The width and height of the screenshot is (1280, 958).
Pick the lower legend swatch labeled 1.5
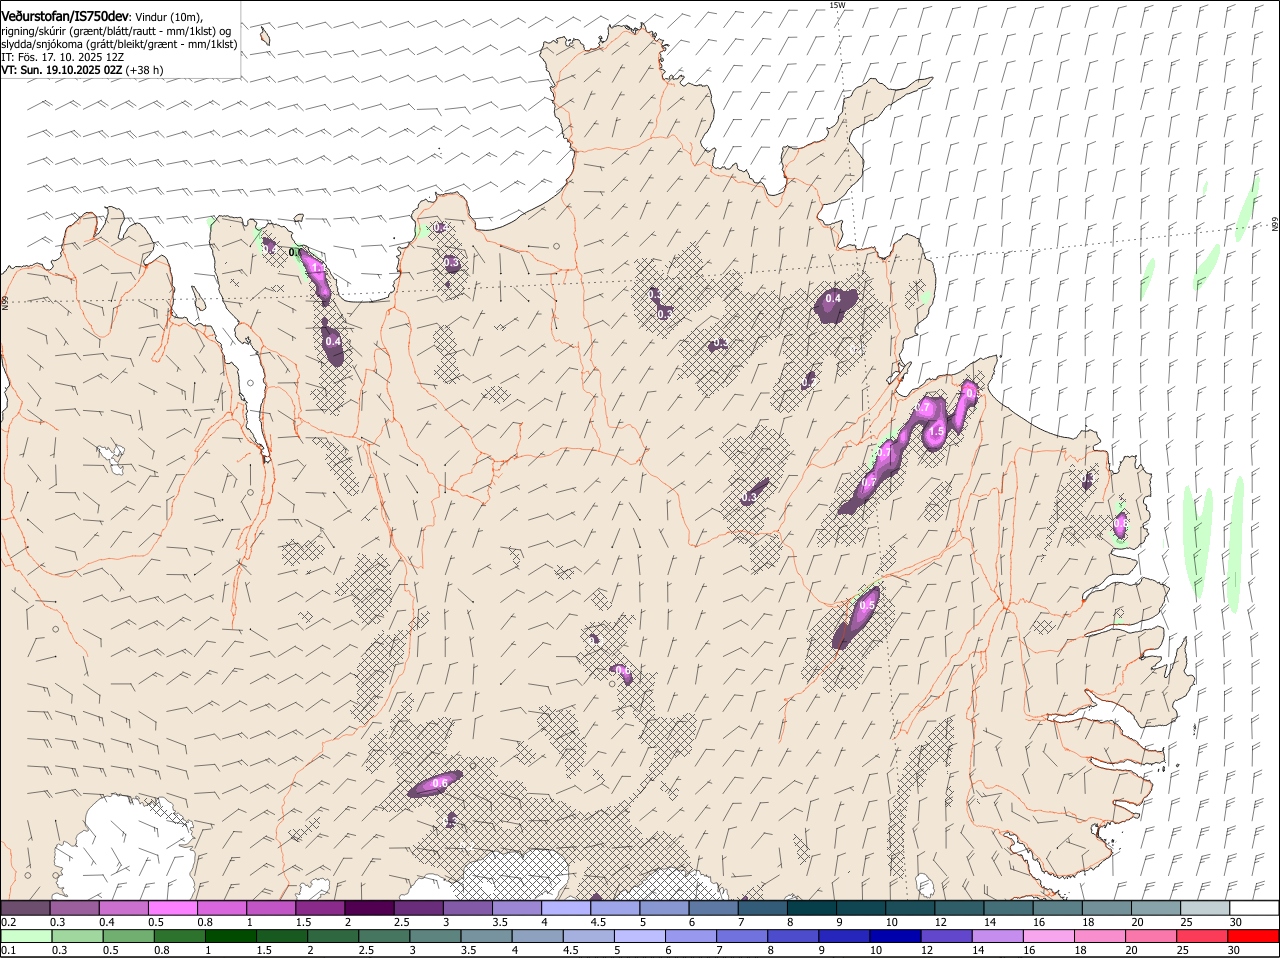tap(281, 936)
